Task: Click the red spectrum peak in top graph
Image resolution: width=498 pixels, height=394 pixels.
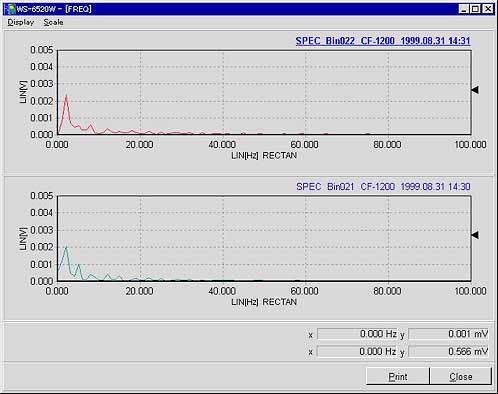Action: 66,97
